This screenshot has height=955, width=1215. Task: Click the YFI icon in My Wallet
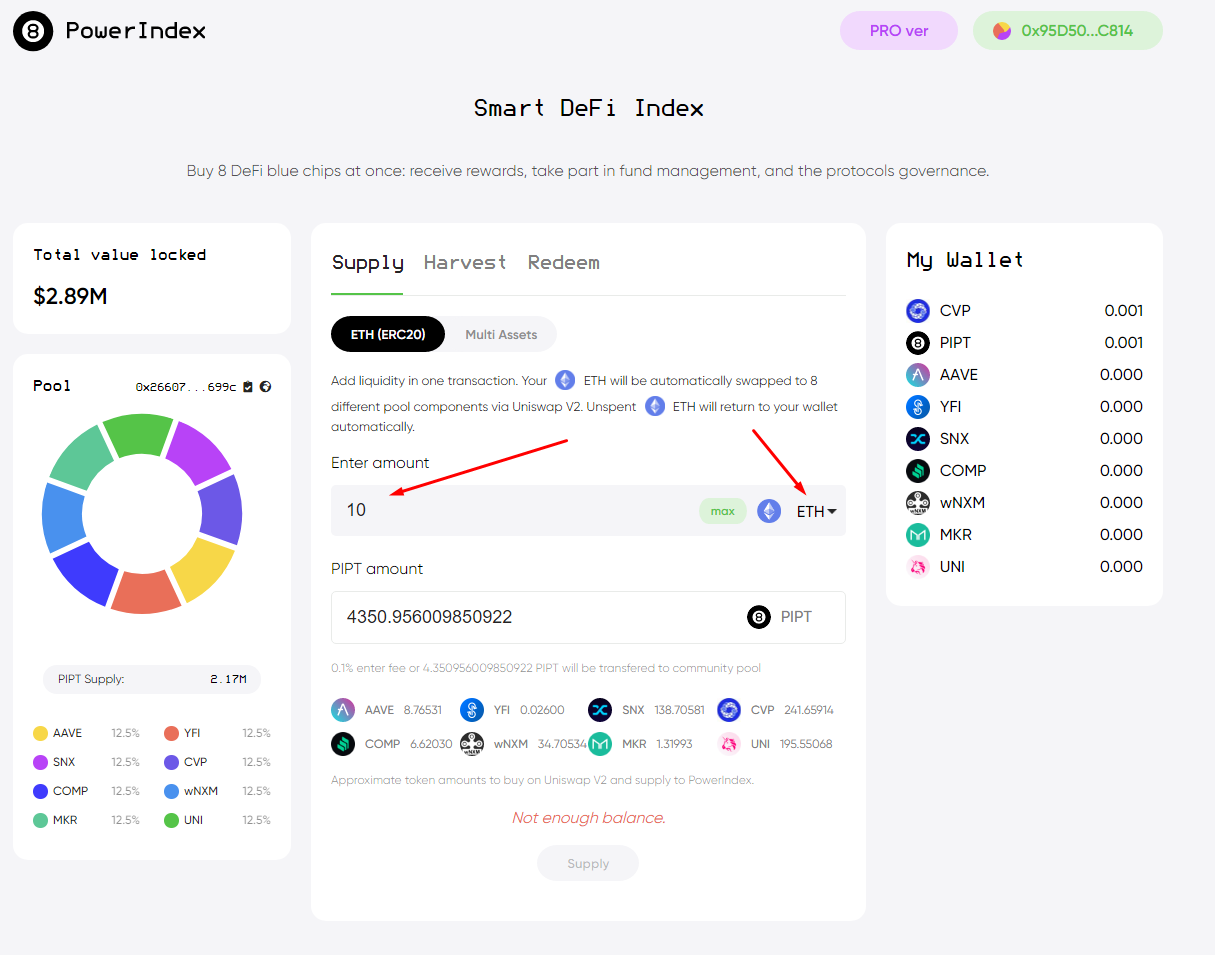918,407
